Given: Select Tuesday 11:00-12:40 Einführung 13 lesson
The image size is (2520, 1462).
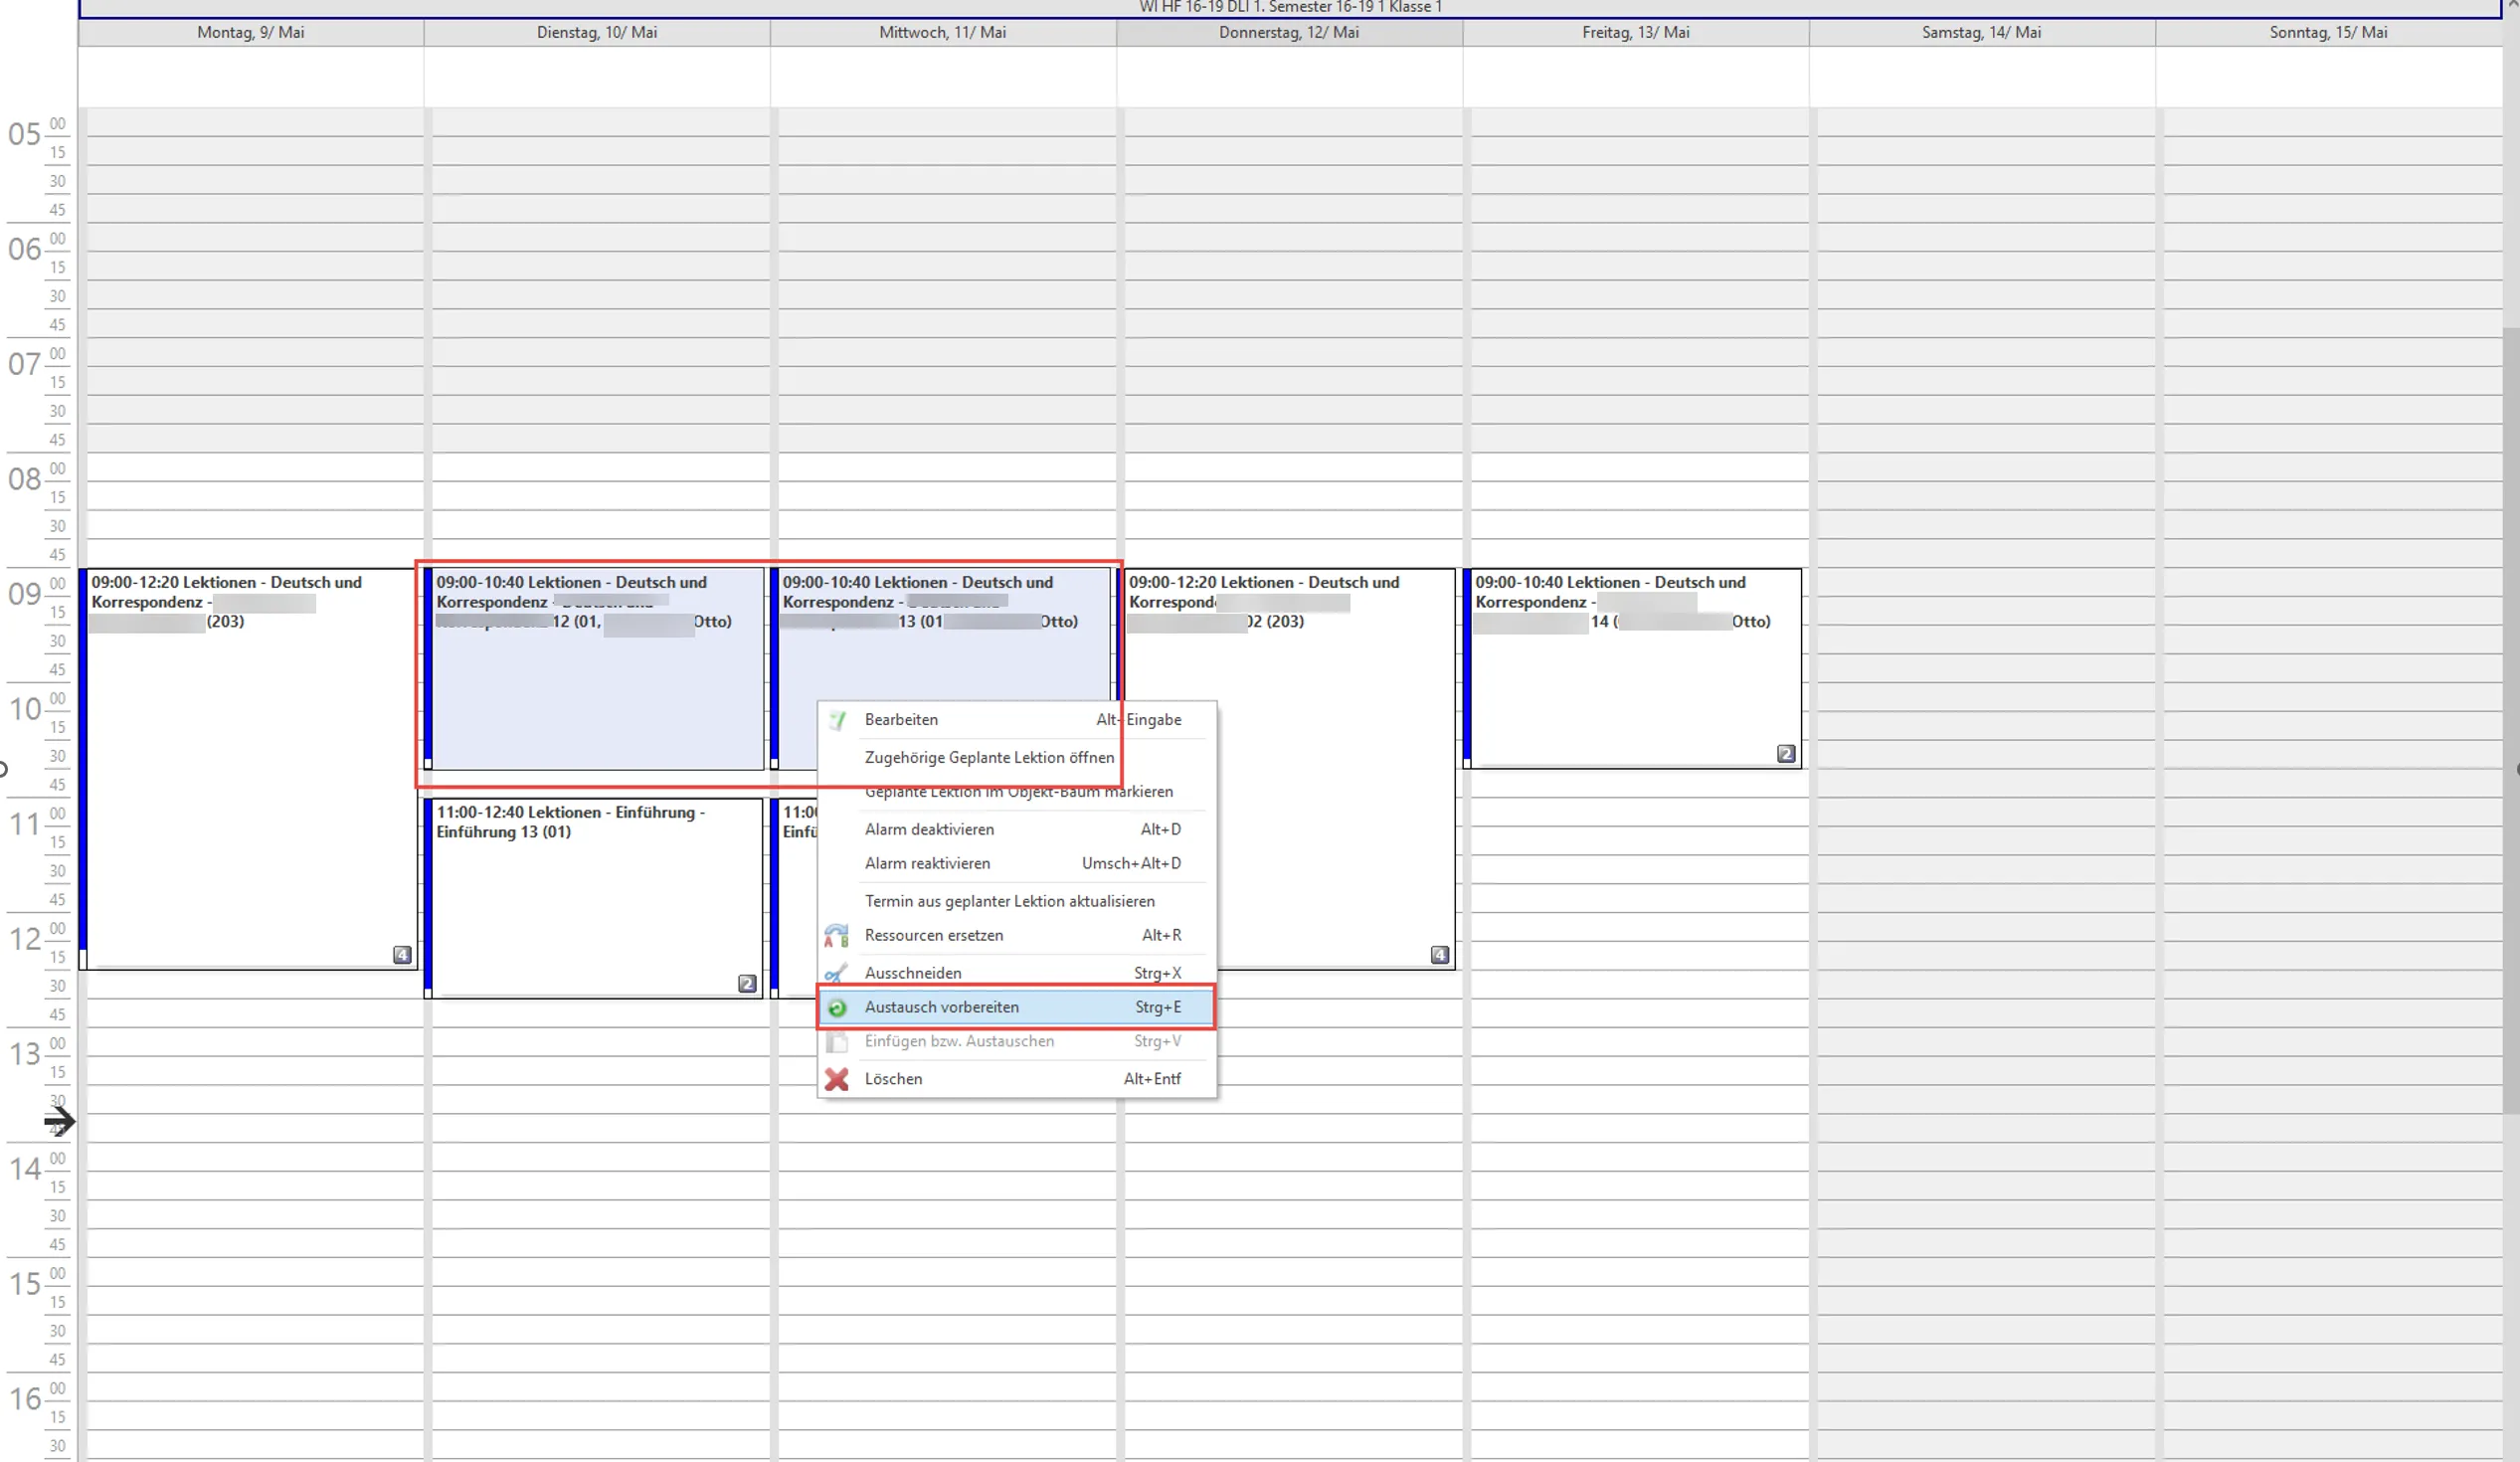Looking at the screenshot, I should tap(594, 898).
